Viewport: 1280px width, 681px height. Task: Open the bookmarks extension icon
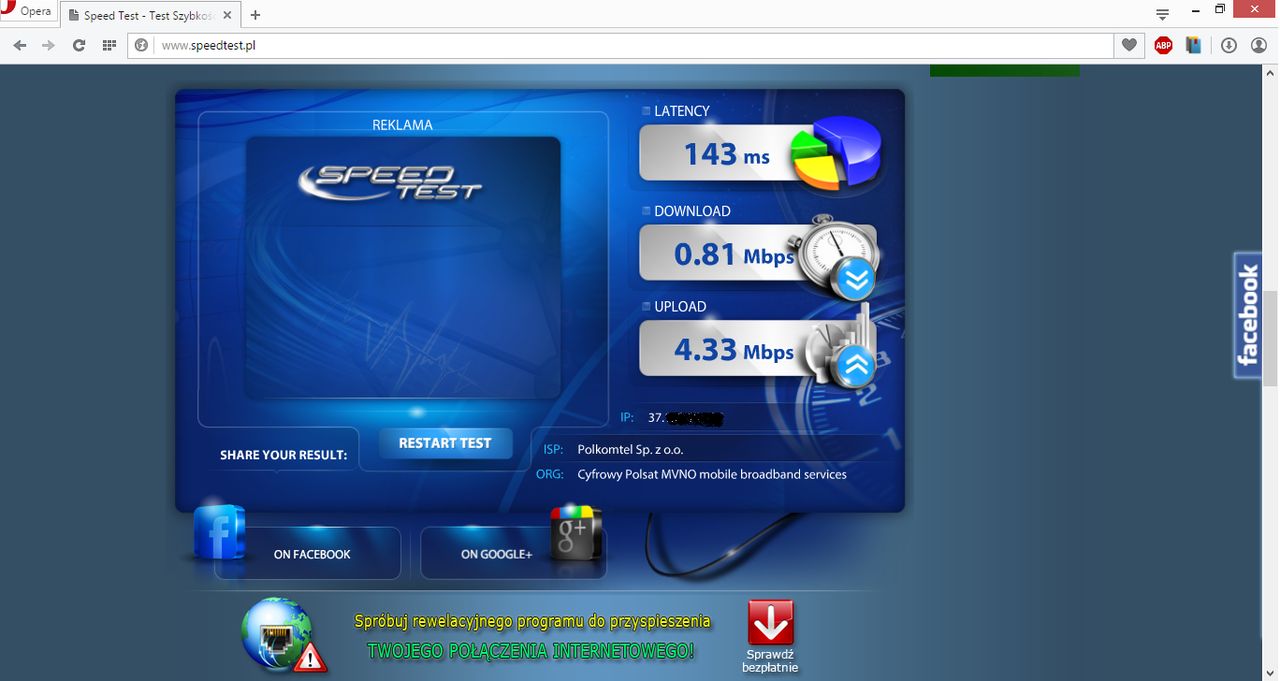1193,45
